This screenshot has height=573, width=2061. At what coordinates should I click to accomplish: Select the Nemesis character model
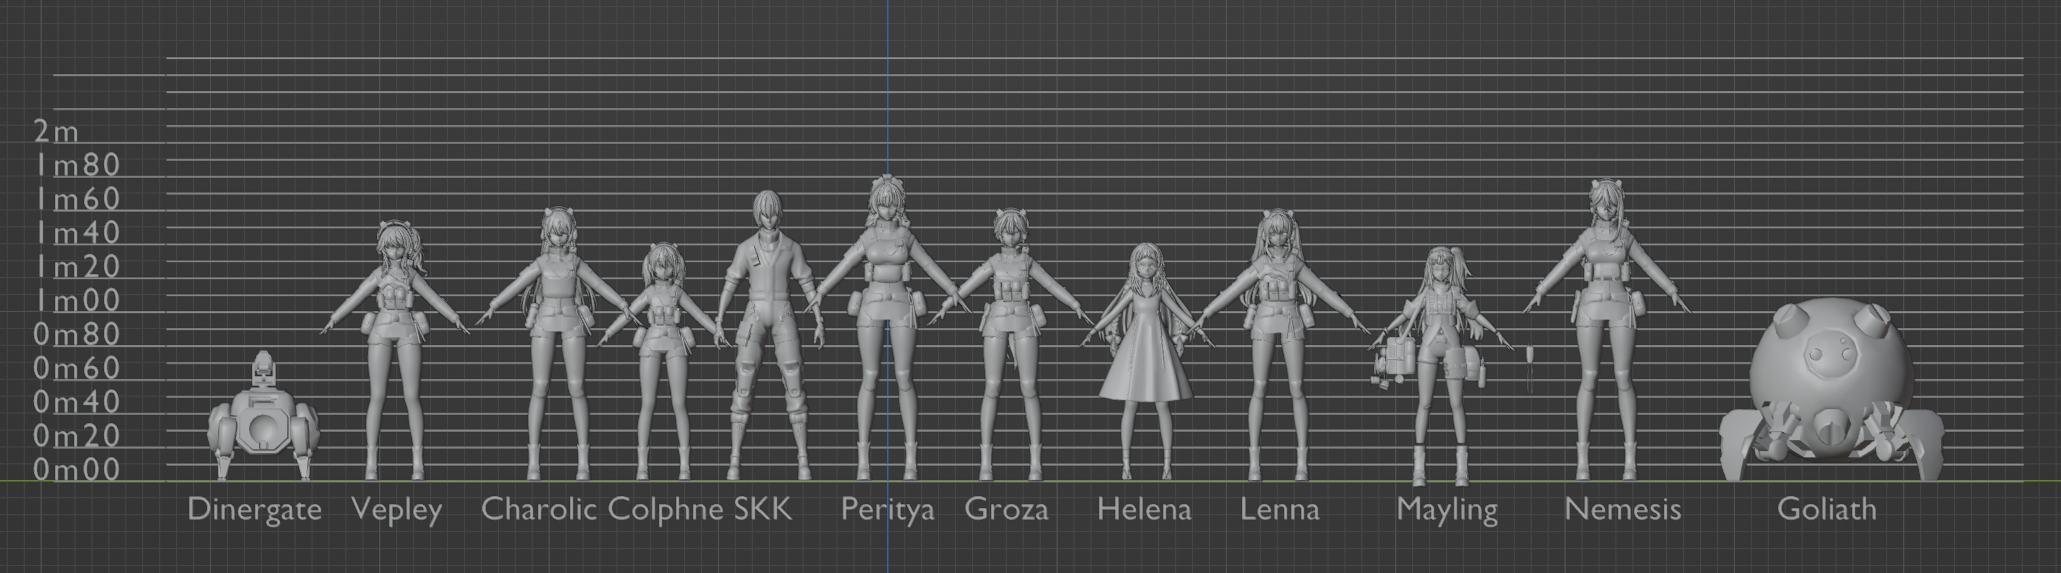click(1606, 330)
